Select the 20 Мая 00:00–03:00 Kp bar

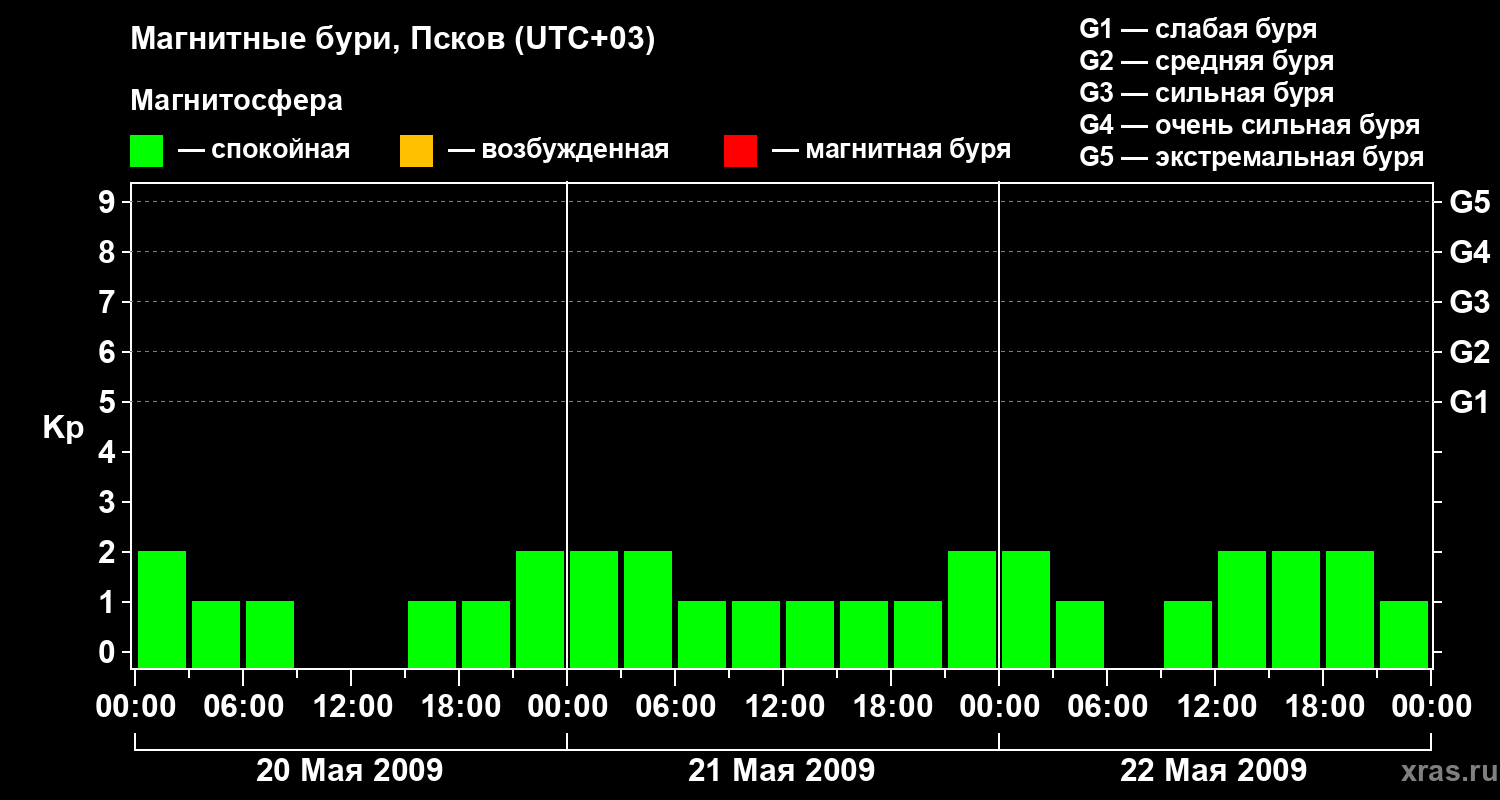(x=162, y=609)
